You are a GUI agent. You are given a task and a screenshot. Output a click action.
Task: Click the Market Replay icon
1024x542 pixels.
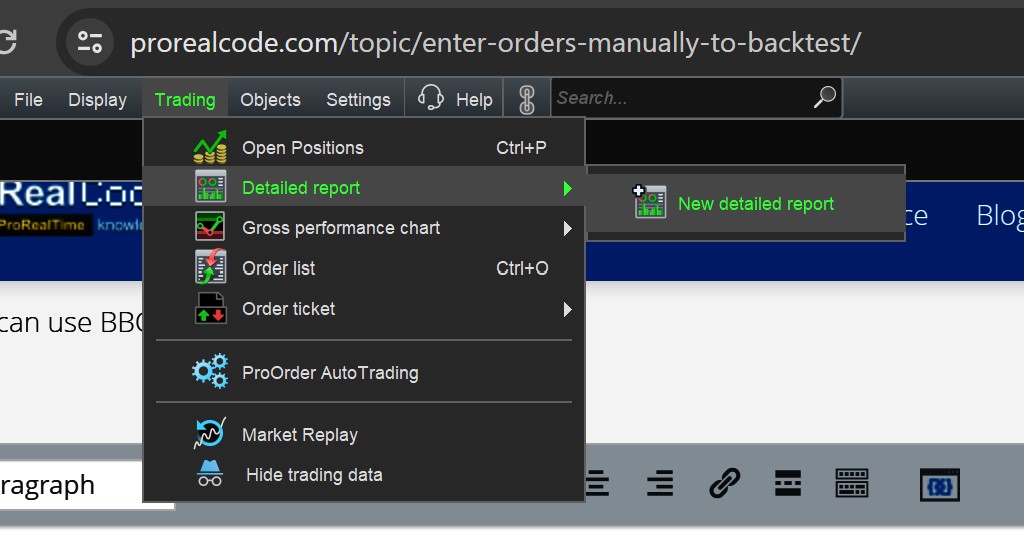tap(210, 435)
